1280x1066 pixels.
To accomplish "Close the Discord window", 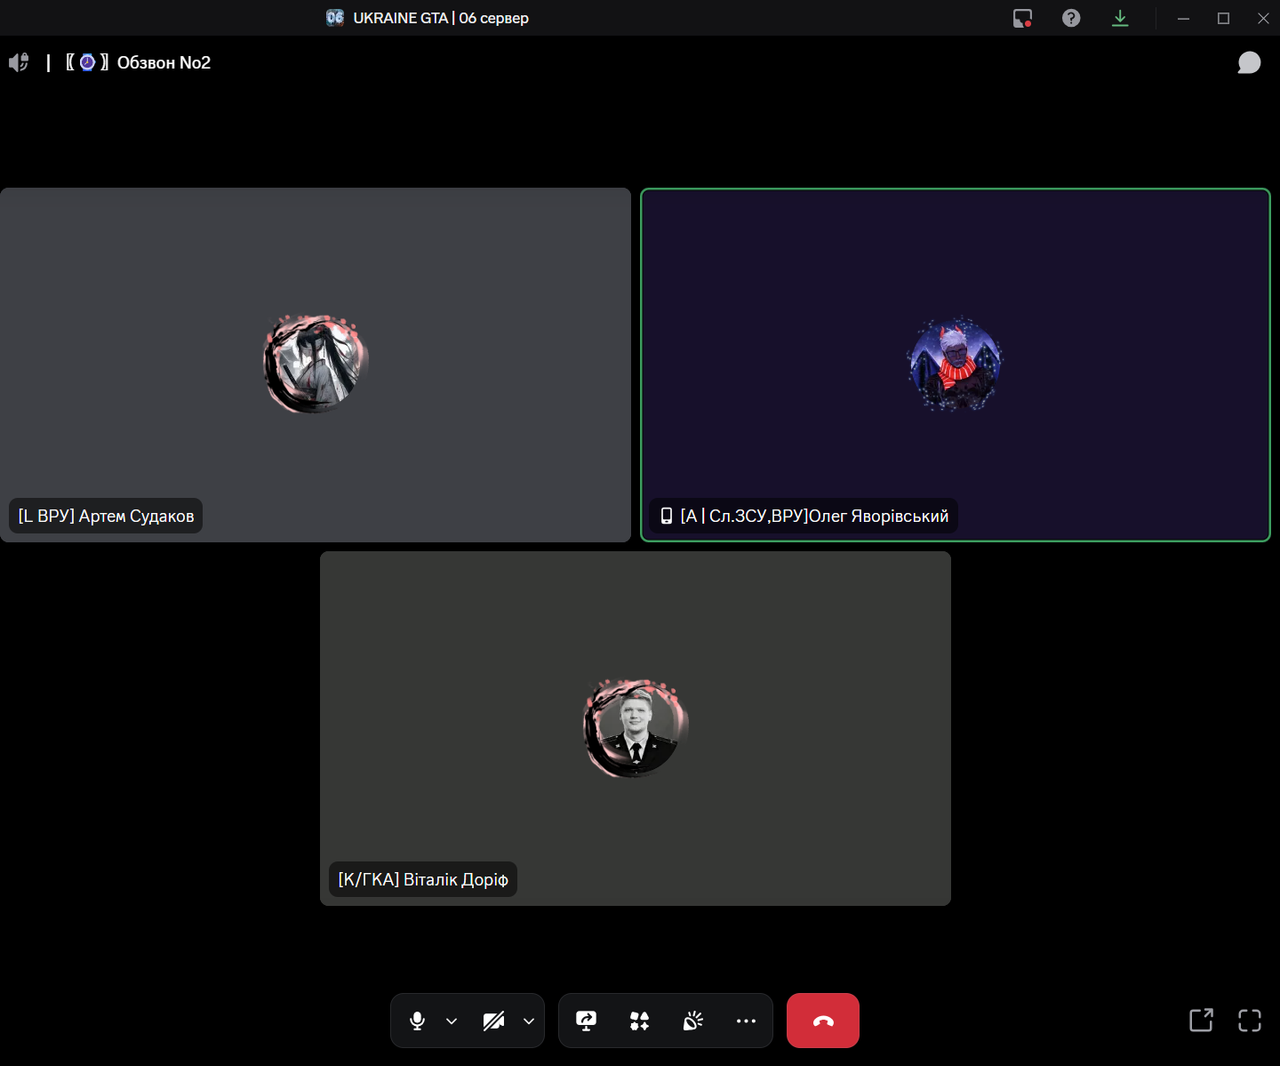I will (x=1263, y=18).
